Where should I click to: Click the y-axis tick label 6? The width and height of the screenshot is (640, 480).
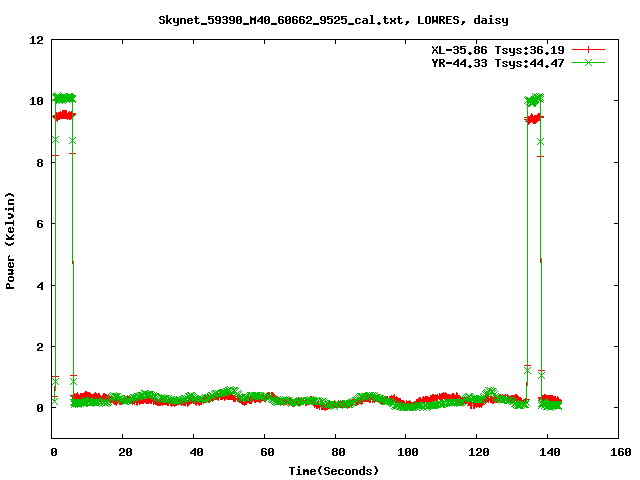pyautogui.click(x=40, y=224)
